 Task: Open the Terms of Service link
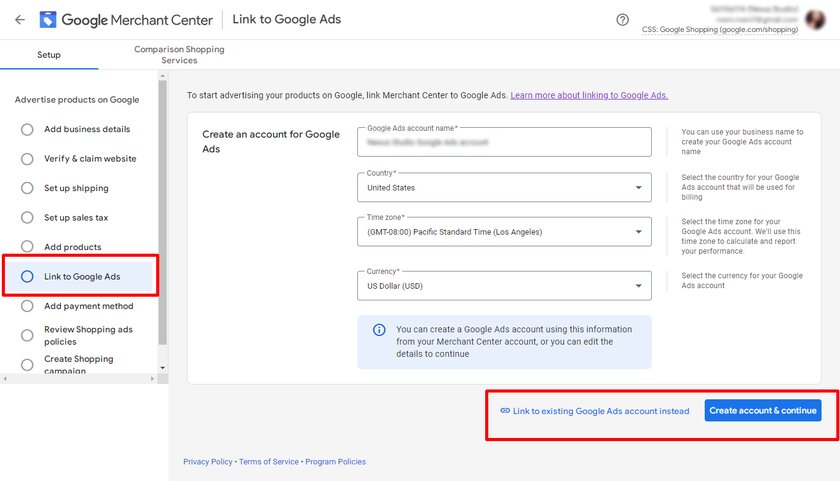click(x=269, y=462)
